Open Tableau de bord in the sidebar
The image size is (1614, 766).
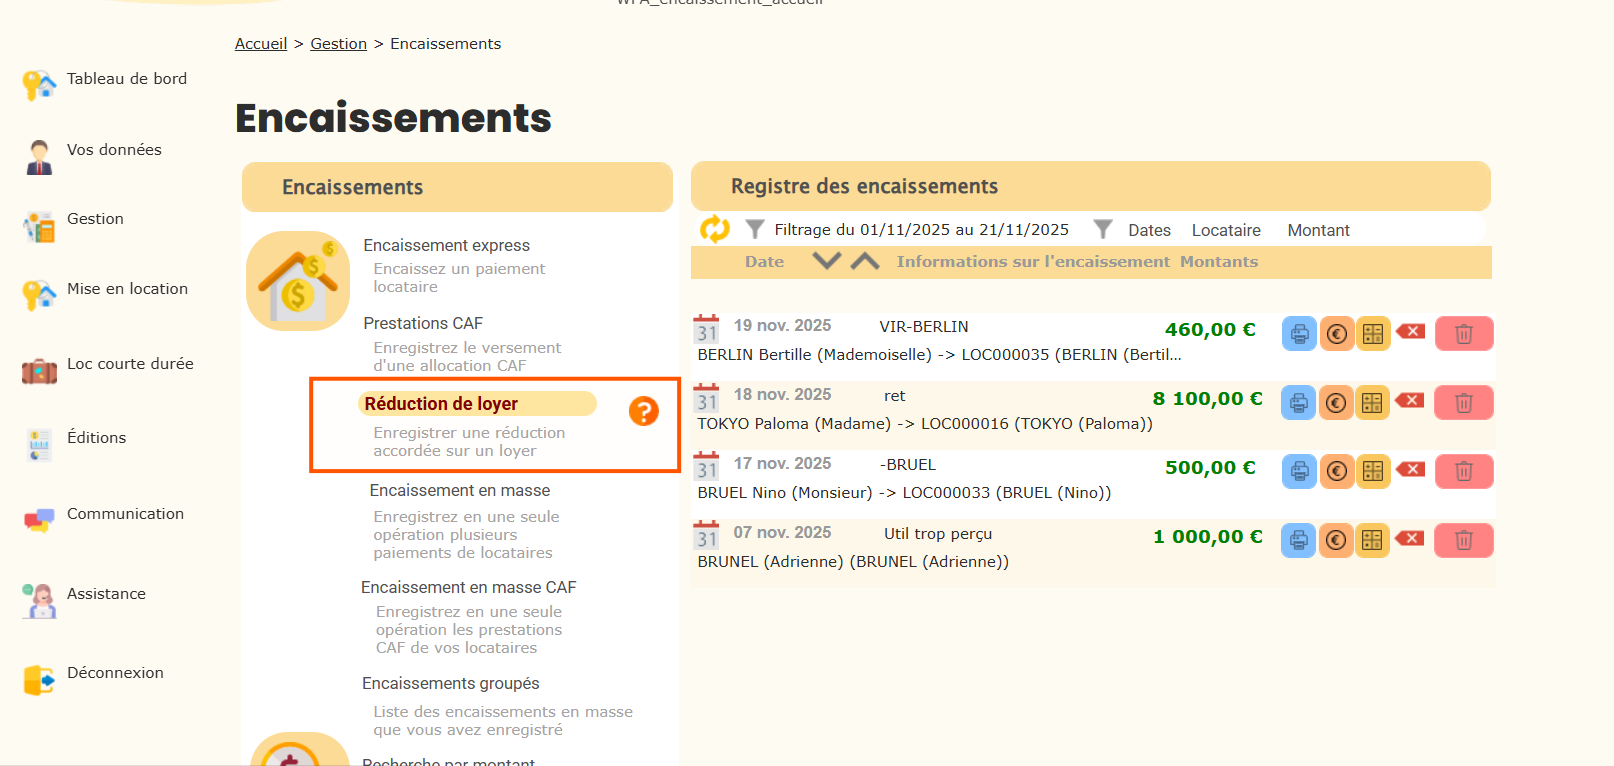126,79
